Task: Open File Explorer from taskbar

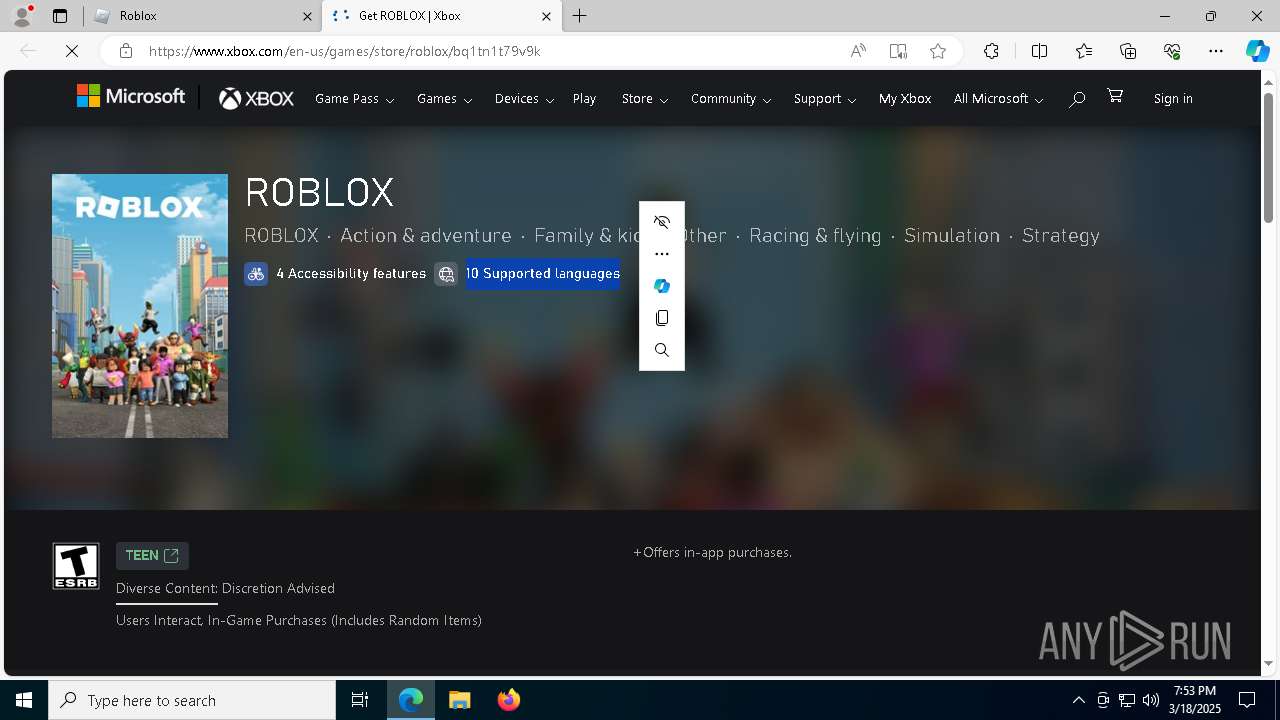Action: pyautogui.click(x=460, y=700)
